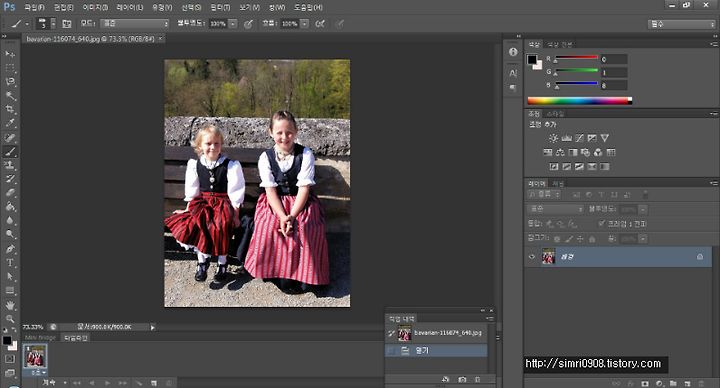Select the Lasso tool
Viewport: 720px width, 388px height.
10,82
